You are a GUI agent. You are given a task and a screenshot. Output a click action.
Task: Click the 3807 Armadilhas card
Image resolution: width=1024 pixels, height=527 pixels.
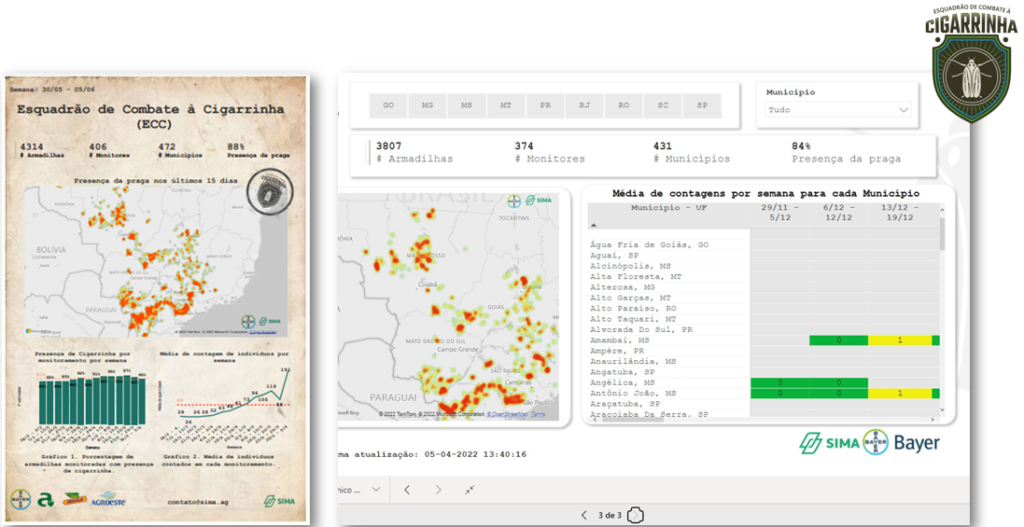click(x=414, y=152)
